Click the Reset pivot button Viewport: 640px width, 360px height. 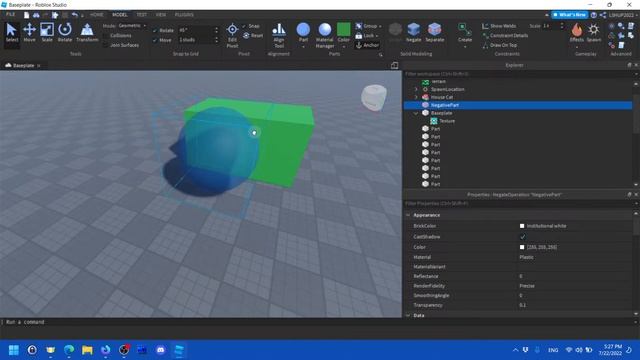coord(253,36)
